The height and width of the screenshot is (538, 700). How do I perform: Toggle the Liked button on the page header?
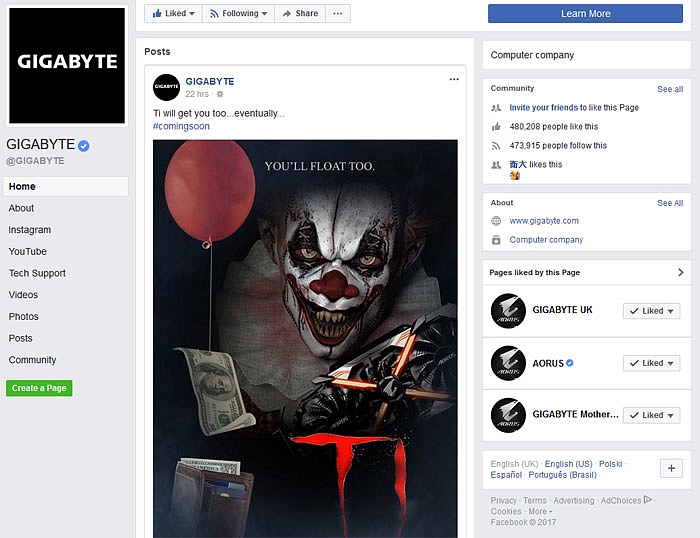tap(172, 14)
